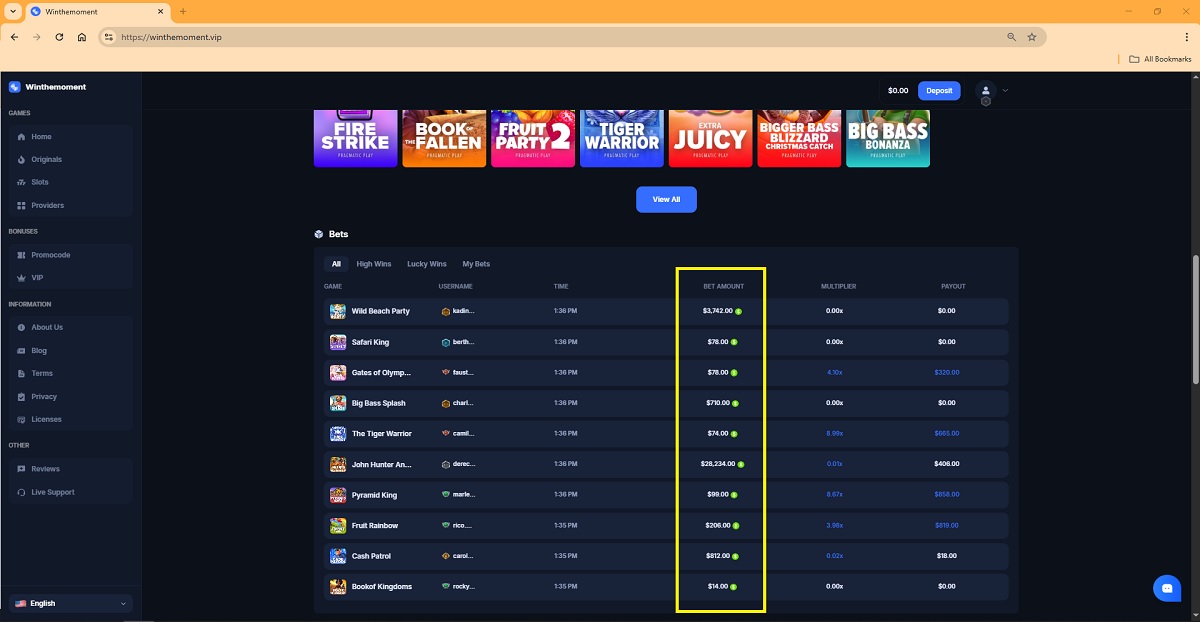Click the Winthemoment logo icon
This screenshot has height=622, width=1200.
[x=14, y=87]
